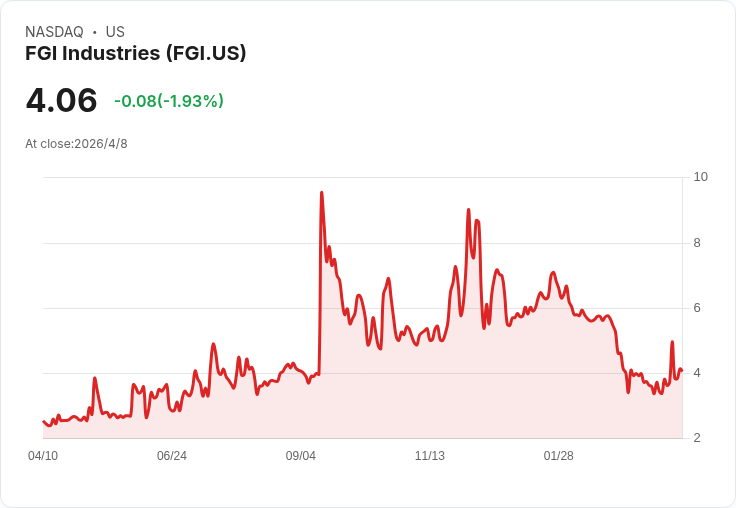Screen dimensions: 736x508
Task: Click the FGI Industries (FGI.US) title
Action: click(135, 54)
